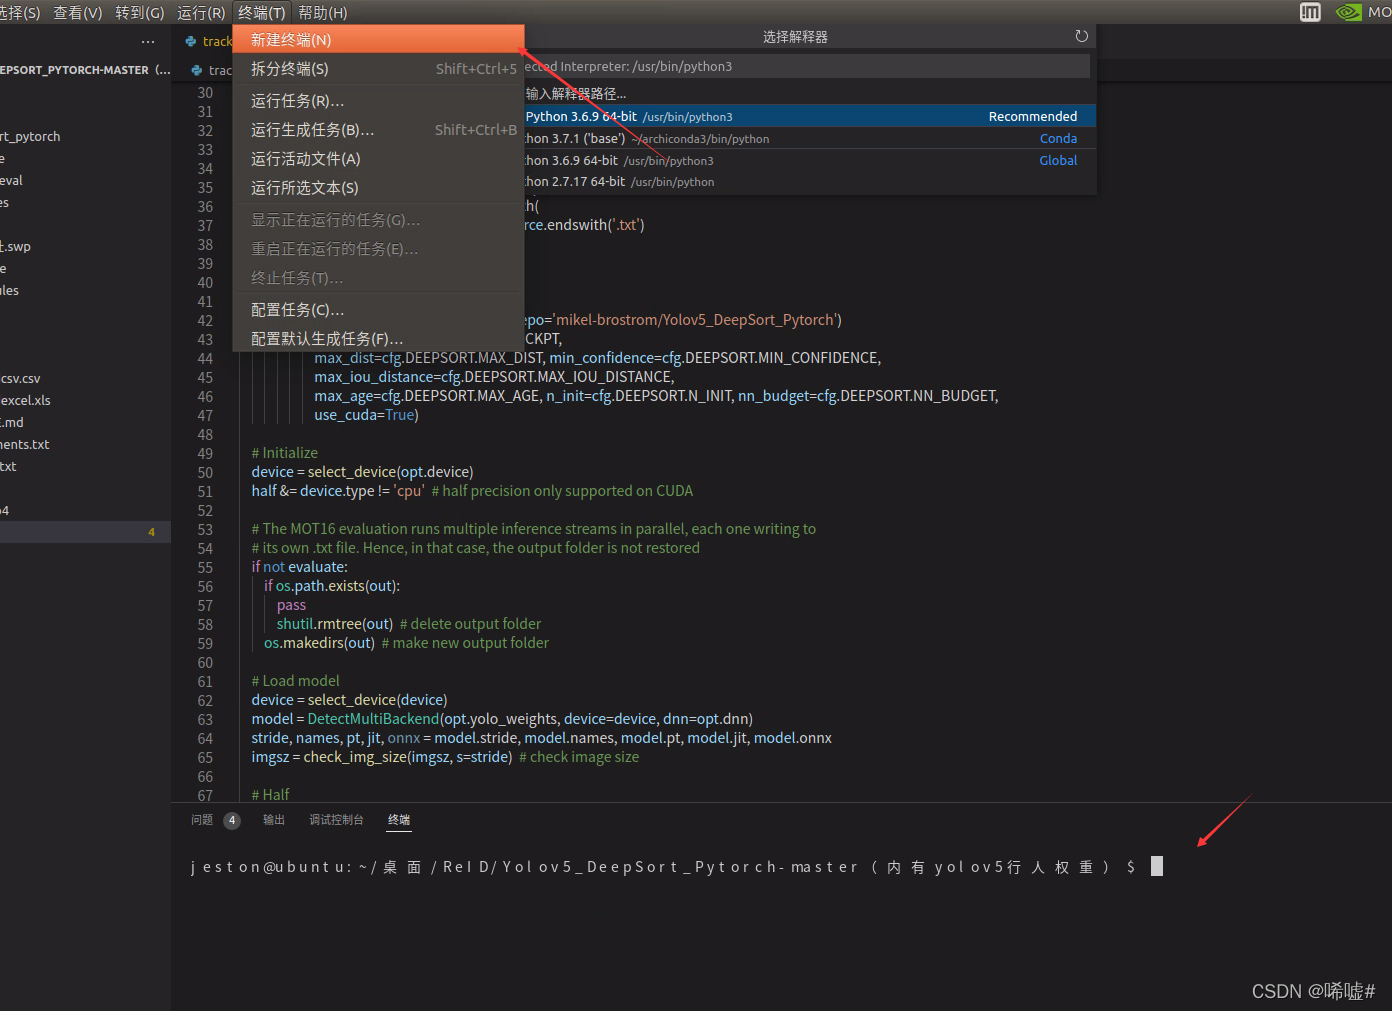
Task: Switch to the 调试控制台 panel tab
Action: (x=336, y=820)
